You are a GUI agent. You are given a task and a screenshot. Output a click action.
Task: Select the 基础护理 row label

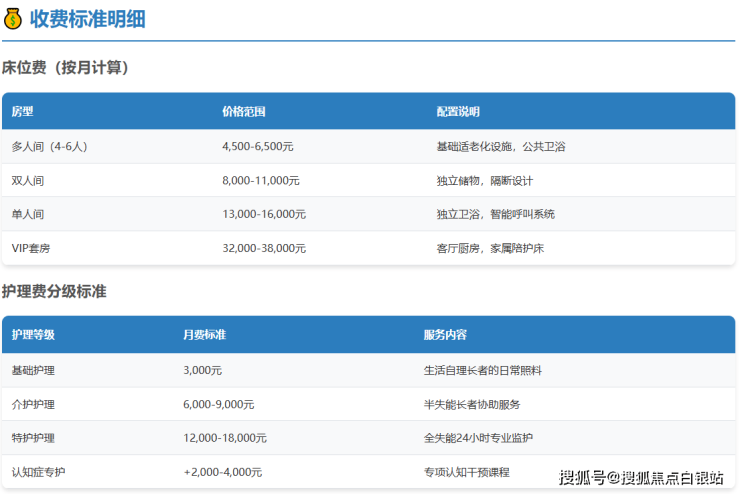33,370
